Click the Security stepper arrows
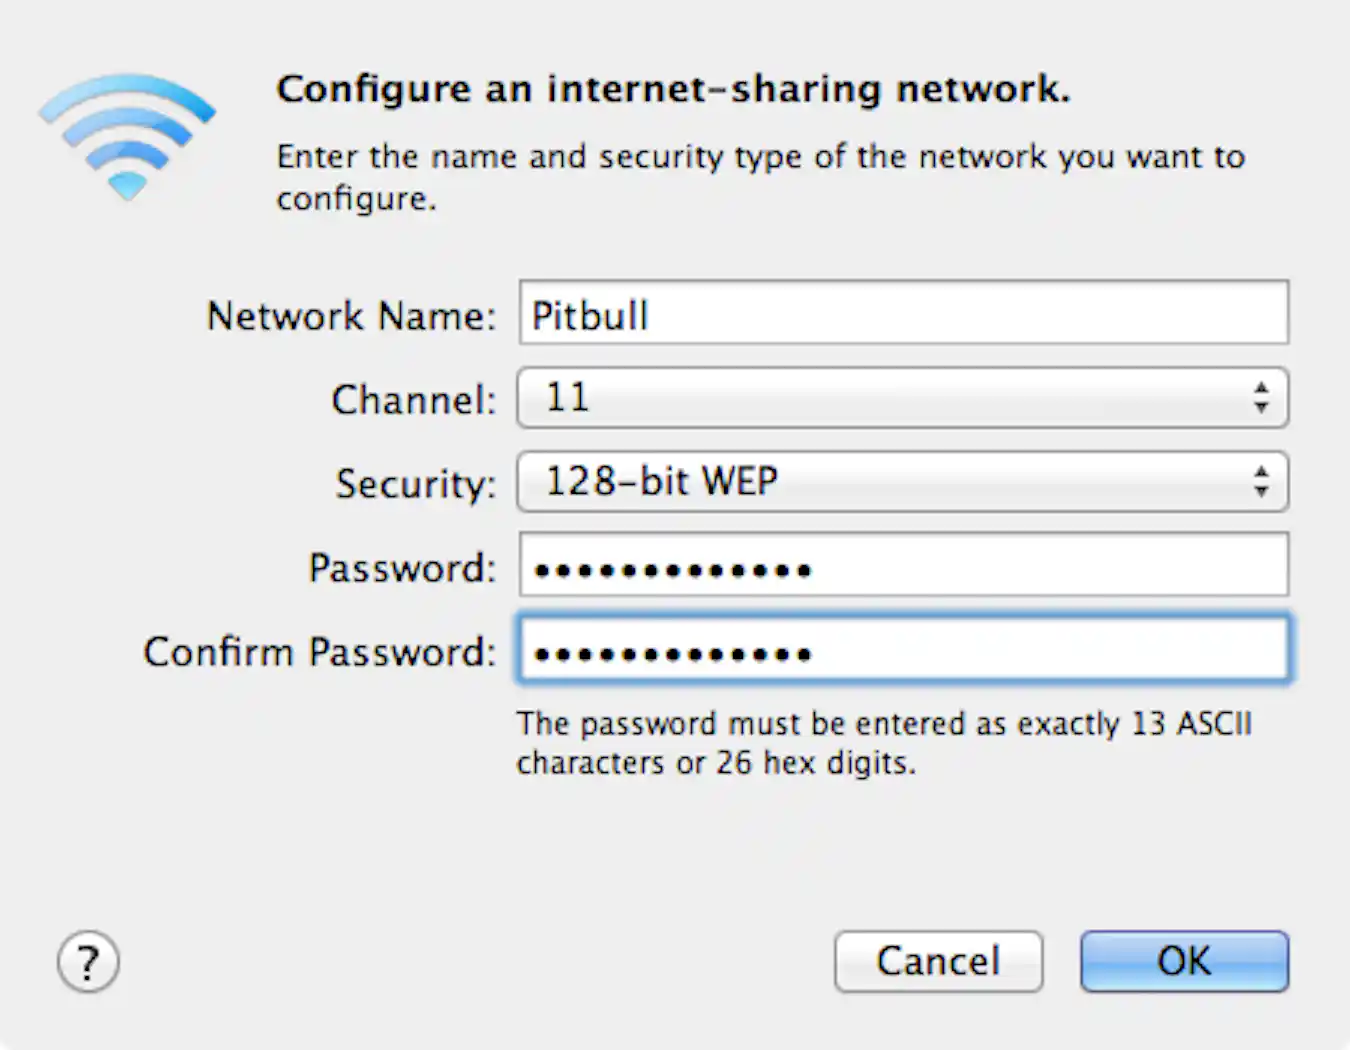 pyautogui.click(x=1262, y=481)
